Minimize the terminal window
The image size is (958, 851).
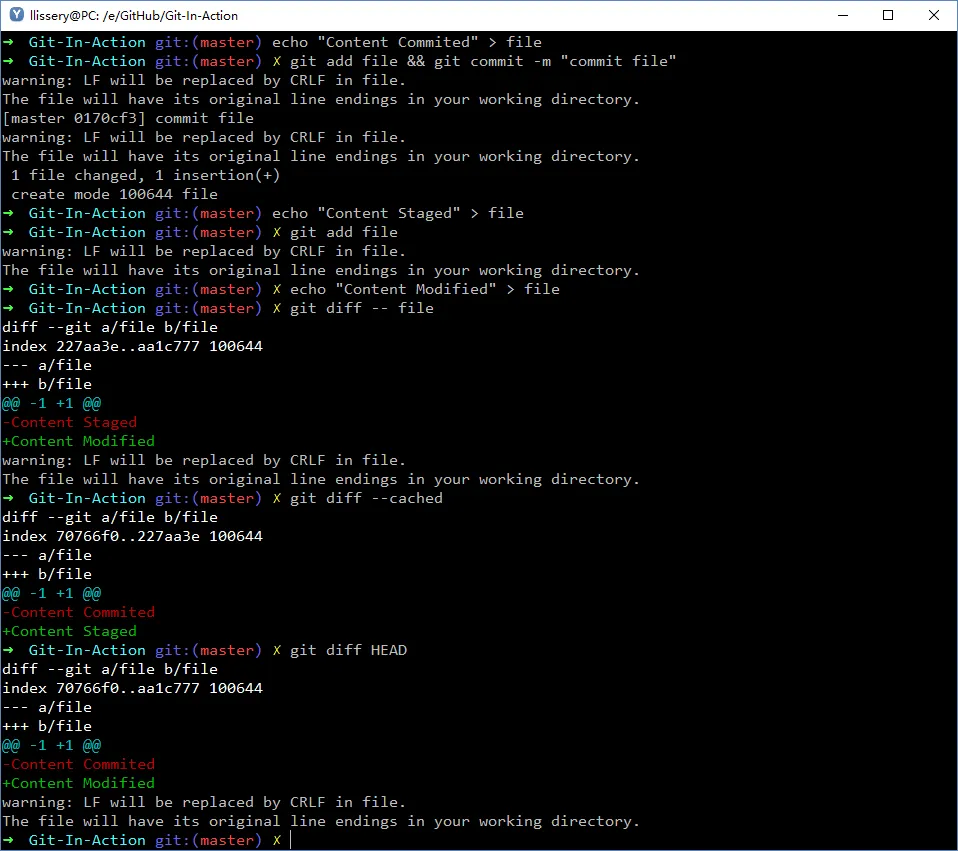click(x=843, y=15)
